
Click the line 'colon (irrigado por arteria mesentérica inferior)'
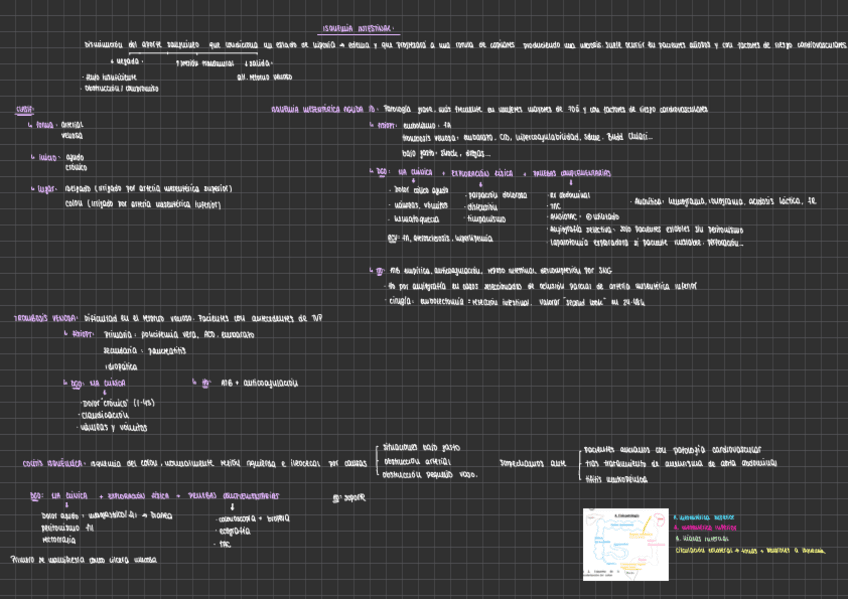click(143, 205)
